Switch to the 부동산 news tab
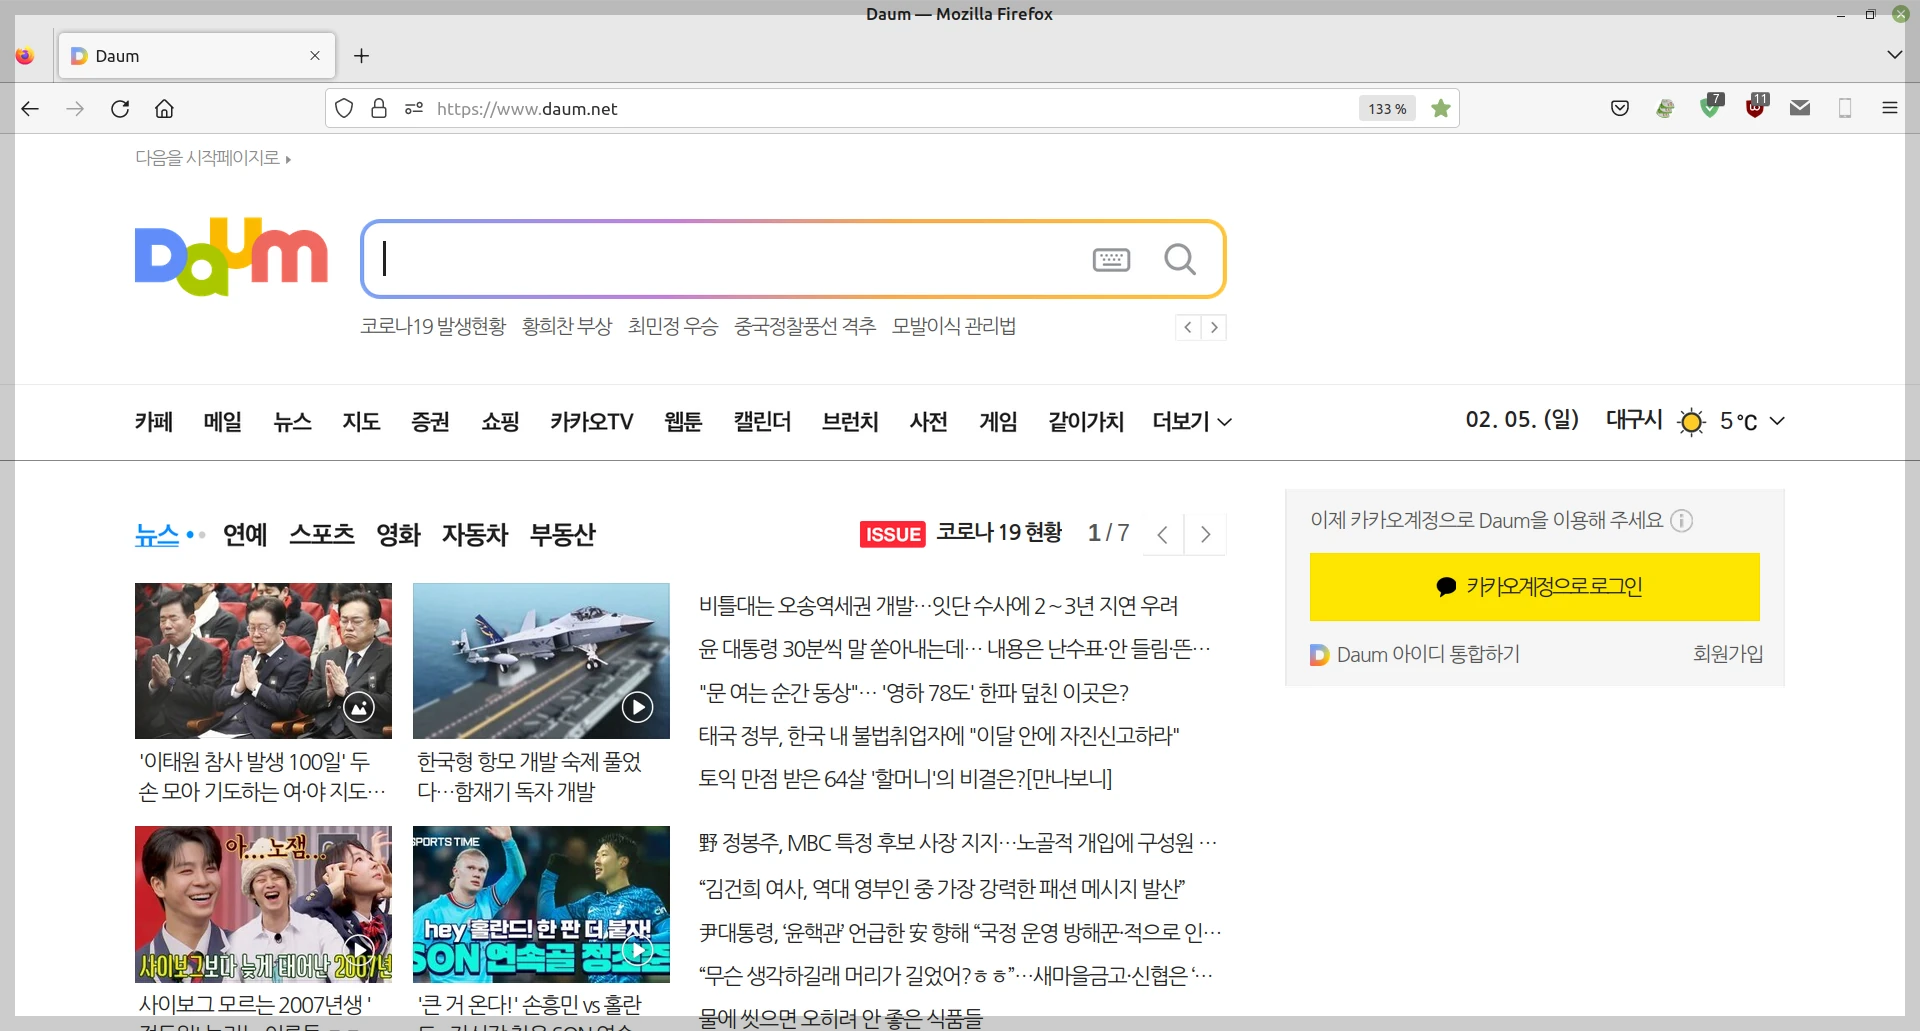 coord(562,535)
